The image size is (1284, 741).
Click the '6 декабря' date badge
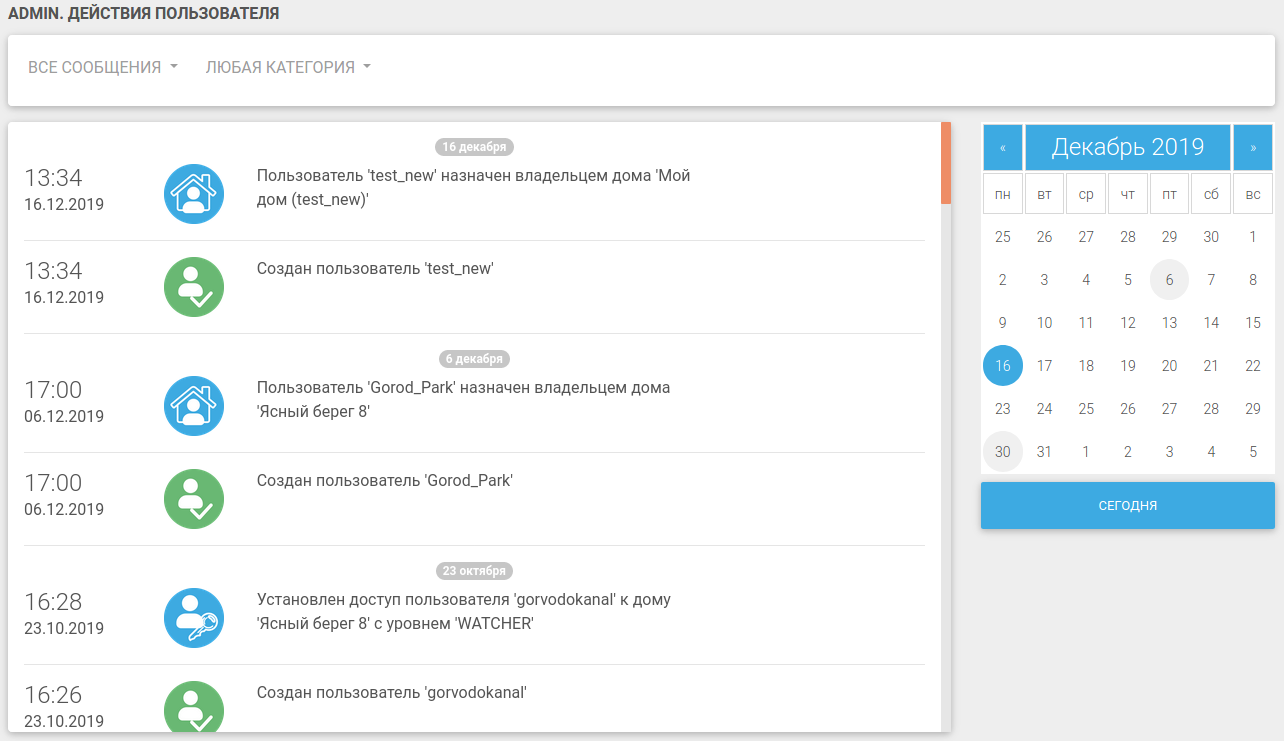pyautogui.click(x=474, y=359)
